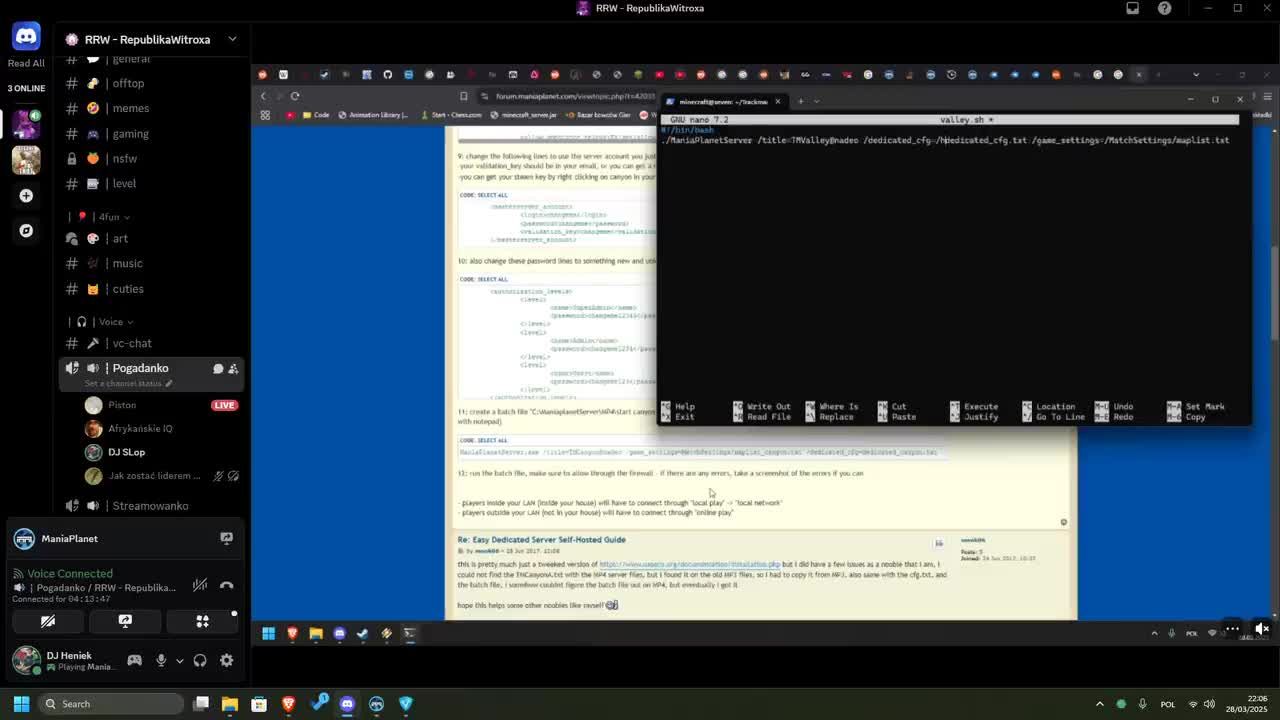Open input device options arrow beside microphone
The height and width of the screenshot is (720, 1280).
coord(180,660)
